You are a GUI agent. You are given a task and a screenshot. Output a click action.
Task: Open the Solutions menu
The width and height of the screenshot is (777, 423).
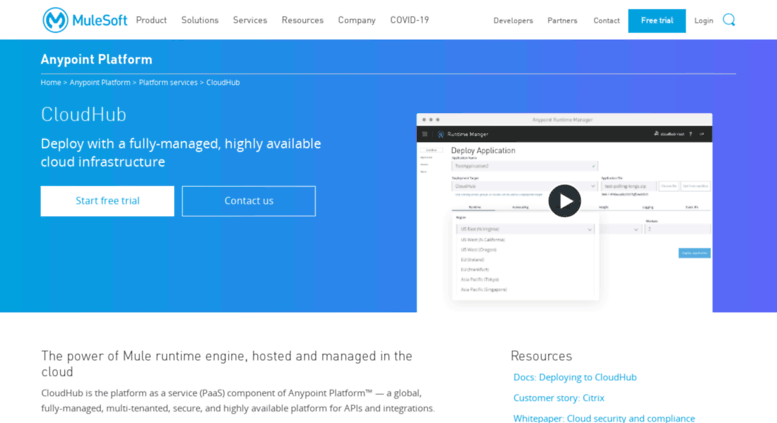200,20
